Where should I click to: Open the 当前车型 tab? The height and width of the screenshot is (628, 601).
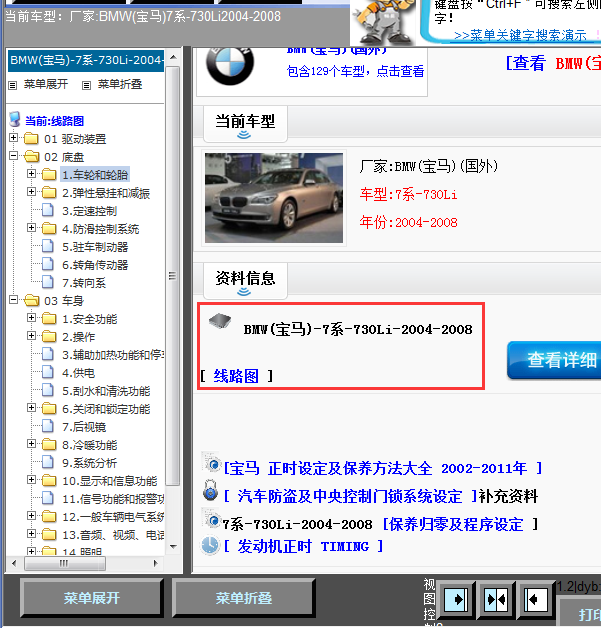pyautogui.click(x=245, y=124)
